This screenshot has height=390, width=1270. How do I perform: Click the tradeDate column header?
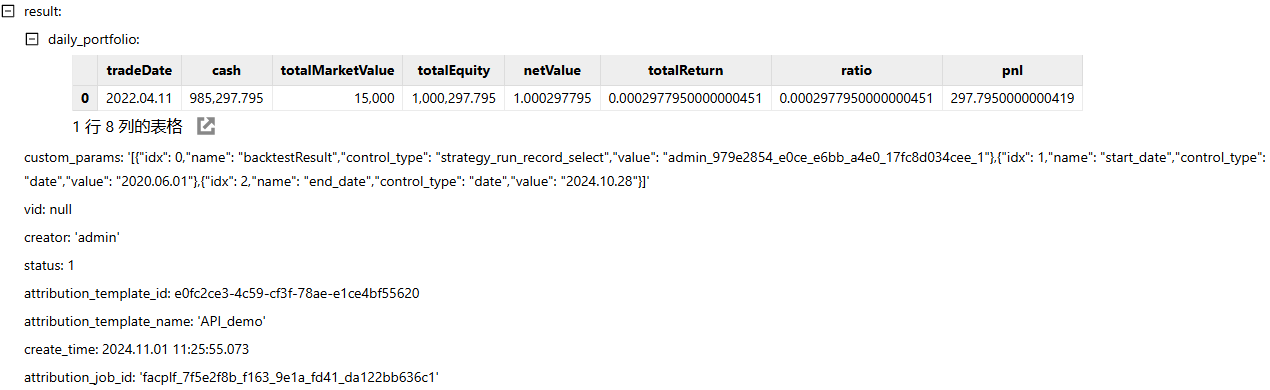(x=140, y=70)
